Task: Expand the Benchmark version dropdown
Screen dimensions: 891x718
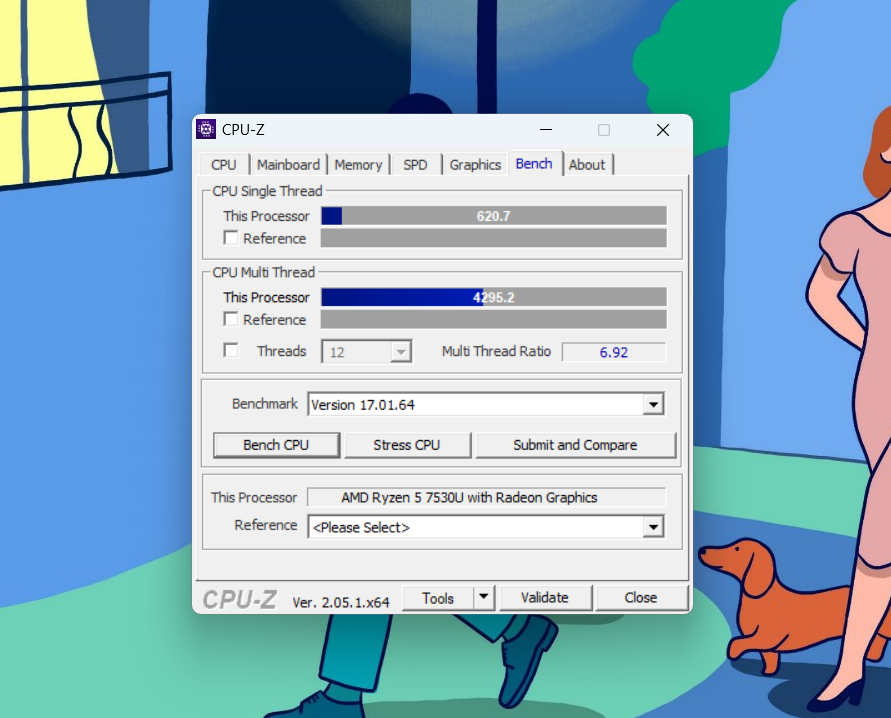Action: tap(653, 404)
